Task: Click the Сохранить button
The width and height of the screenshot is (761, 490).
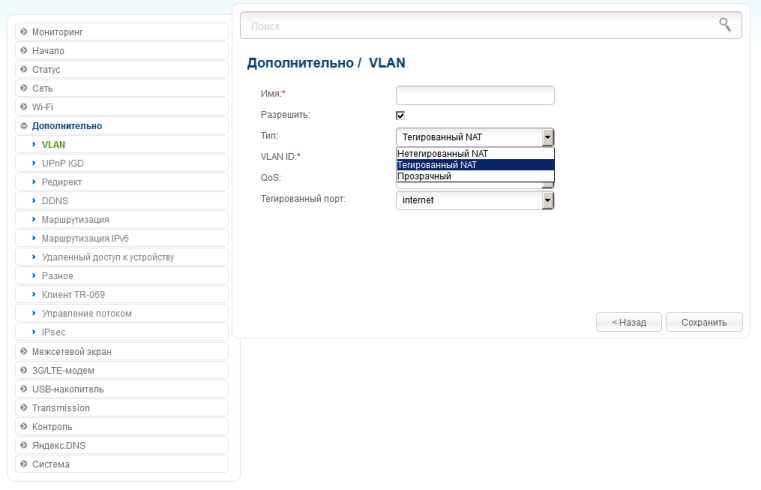Action: pos(704,322)
